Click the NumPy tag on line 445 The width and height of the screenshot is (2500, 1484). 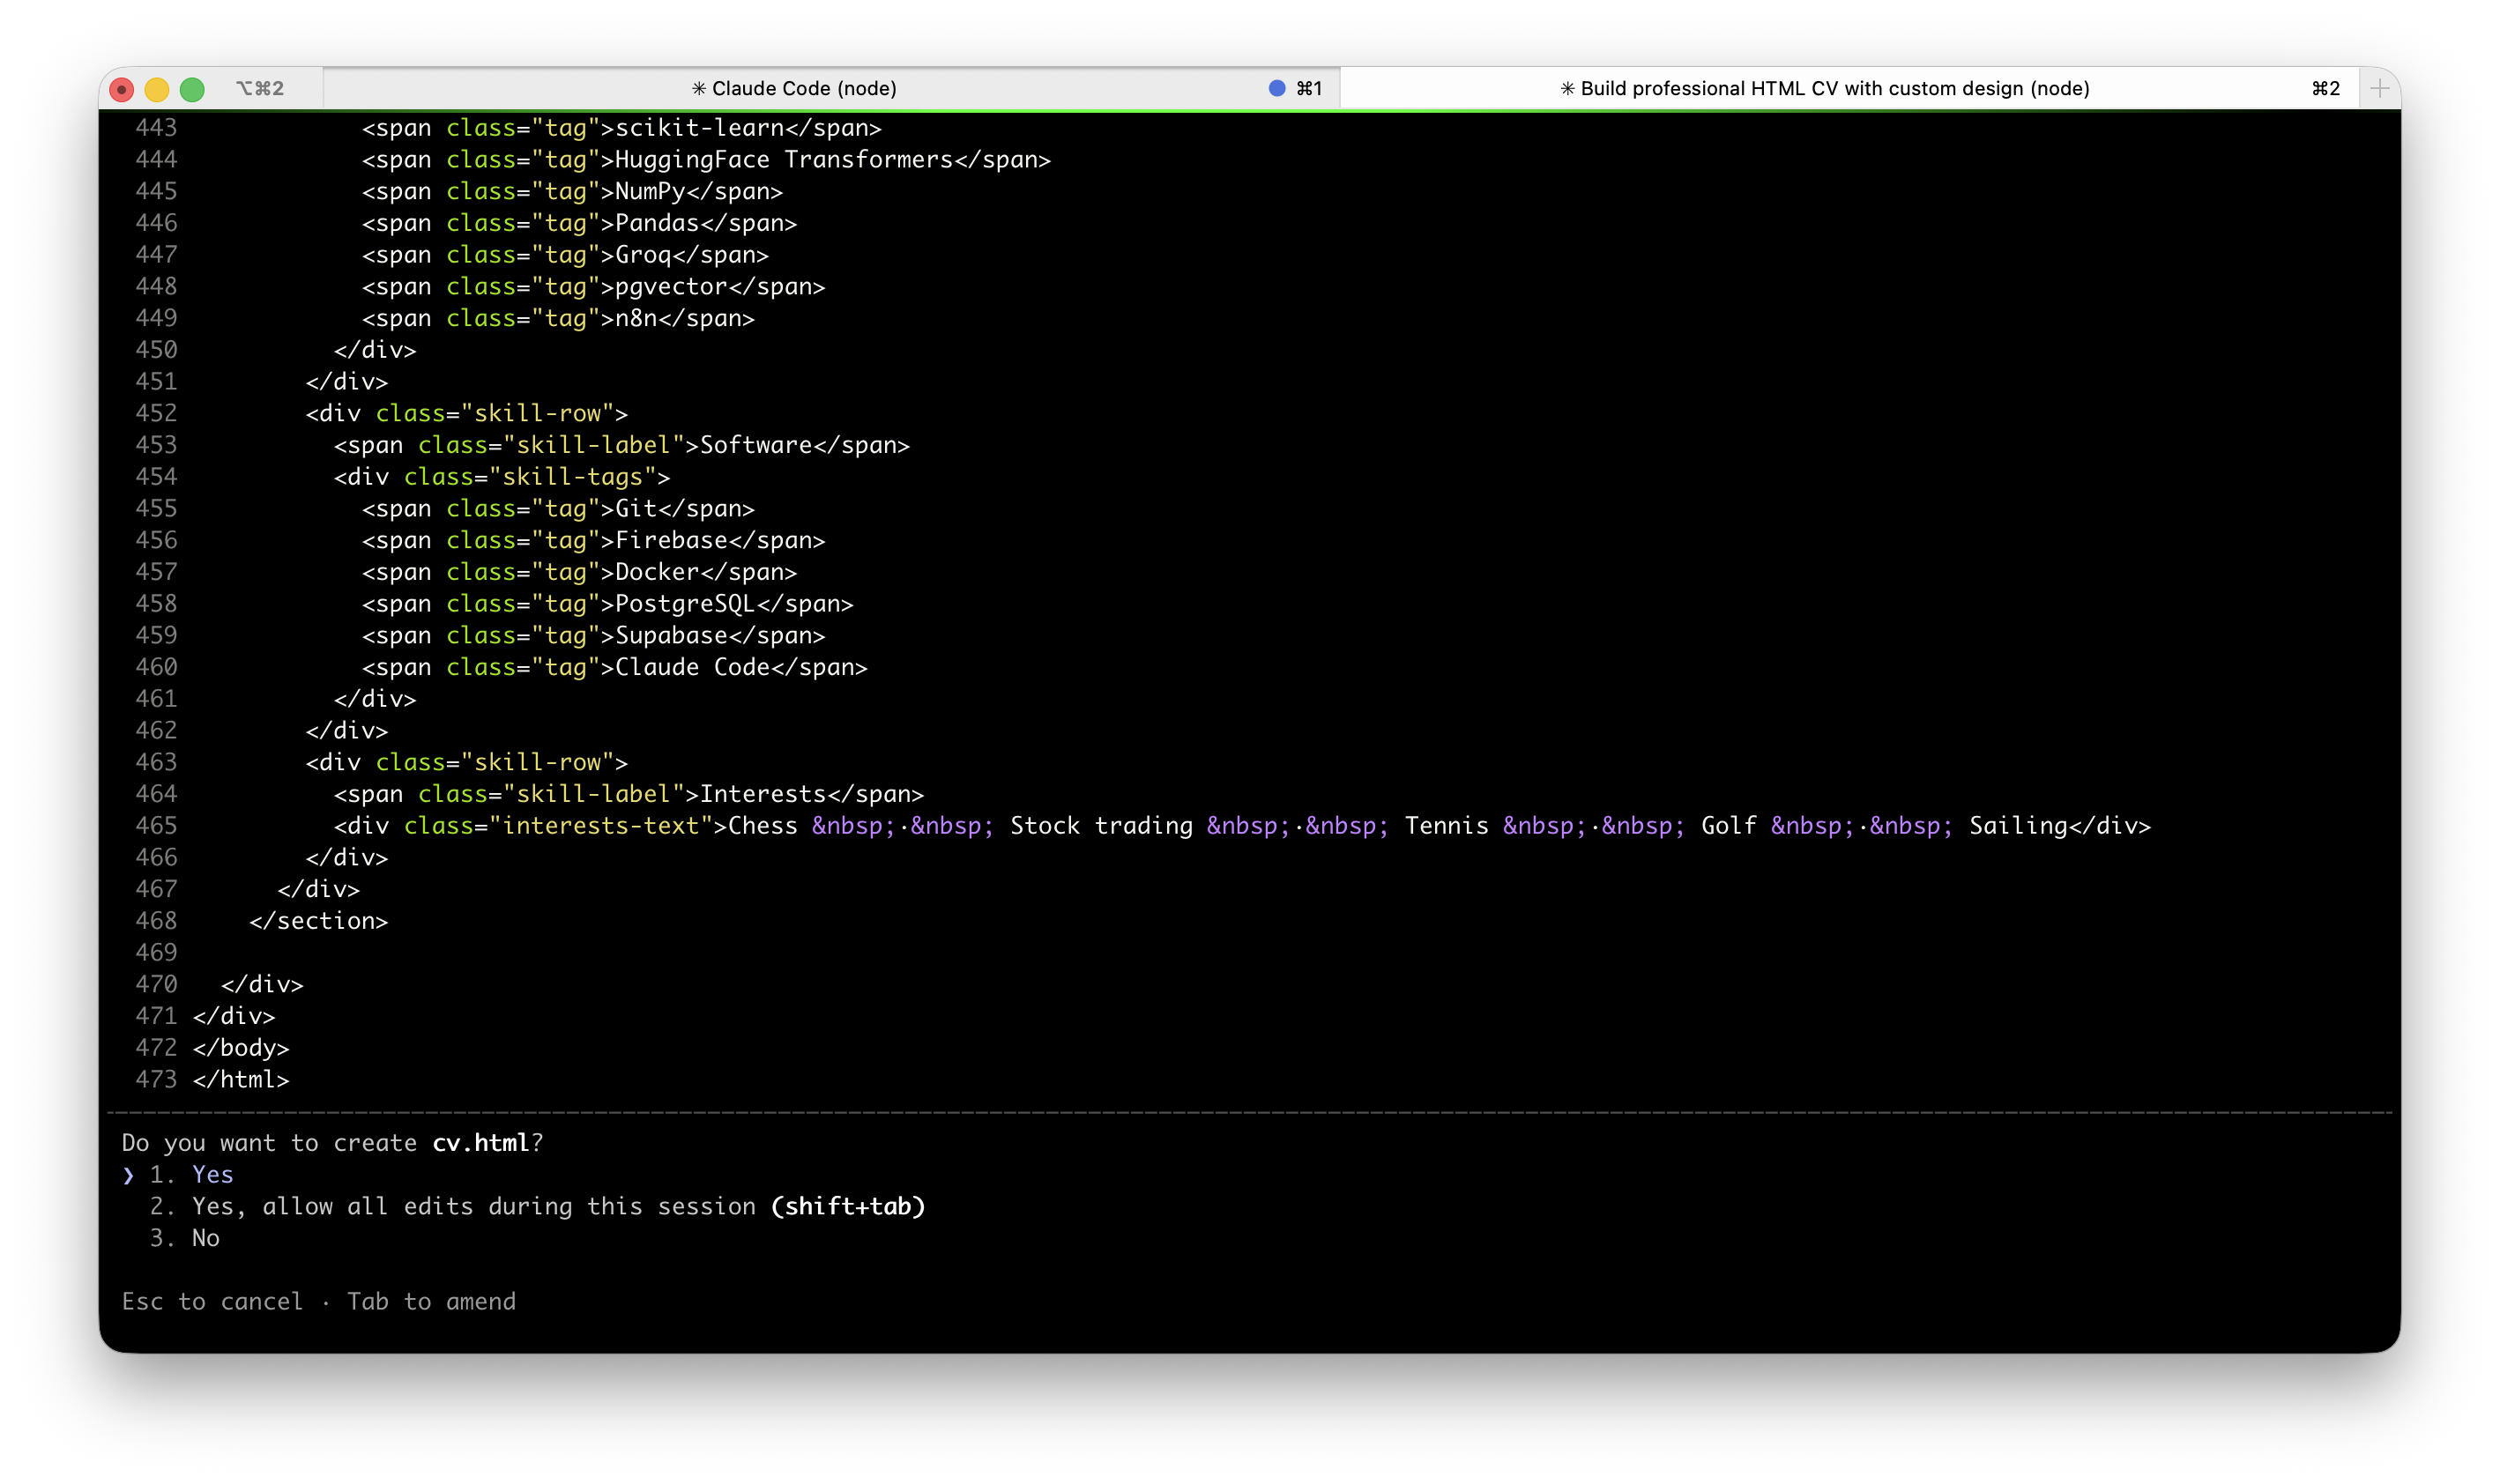coord(572,191)
